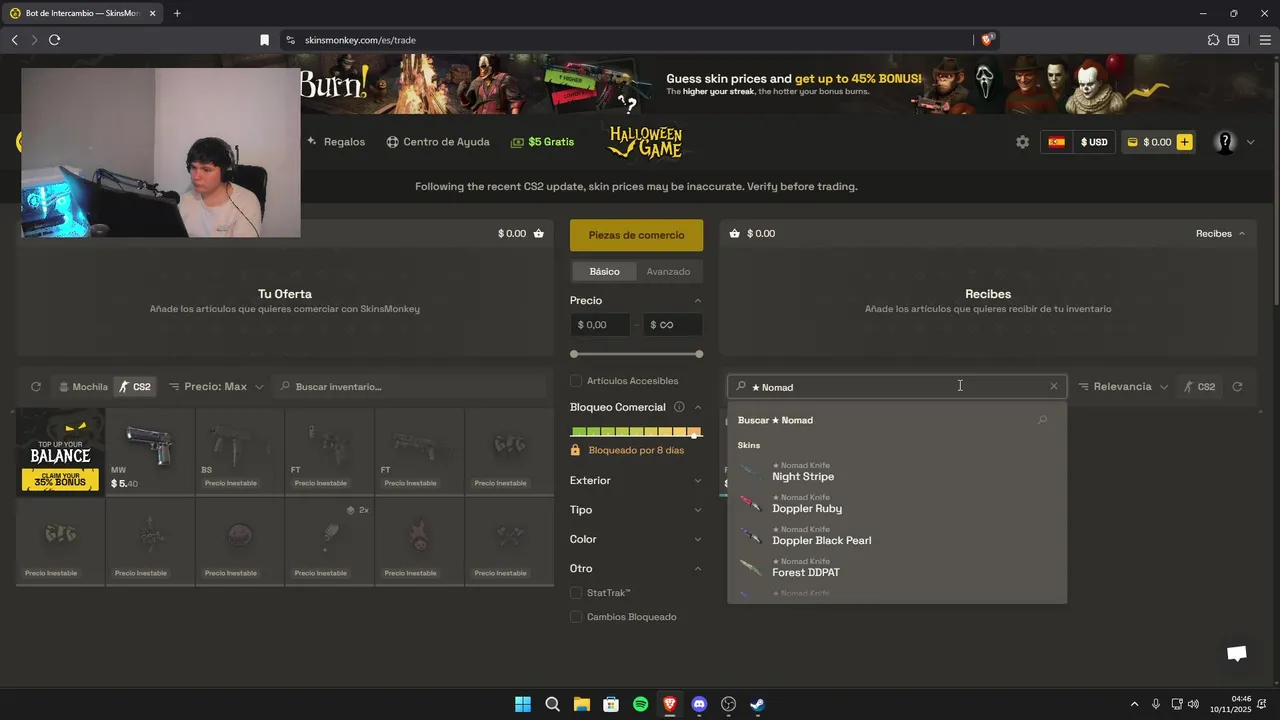Refresh your inventory with reload icon

(36, 387)
